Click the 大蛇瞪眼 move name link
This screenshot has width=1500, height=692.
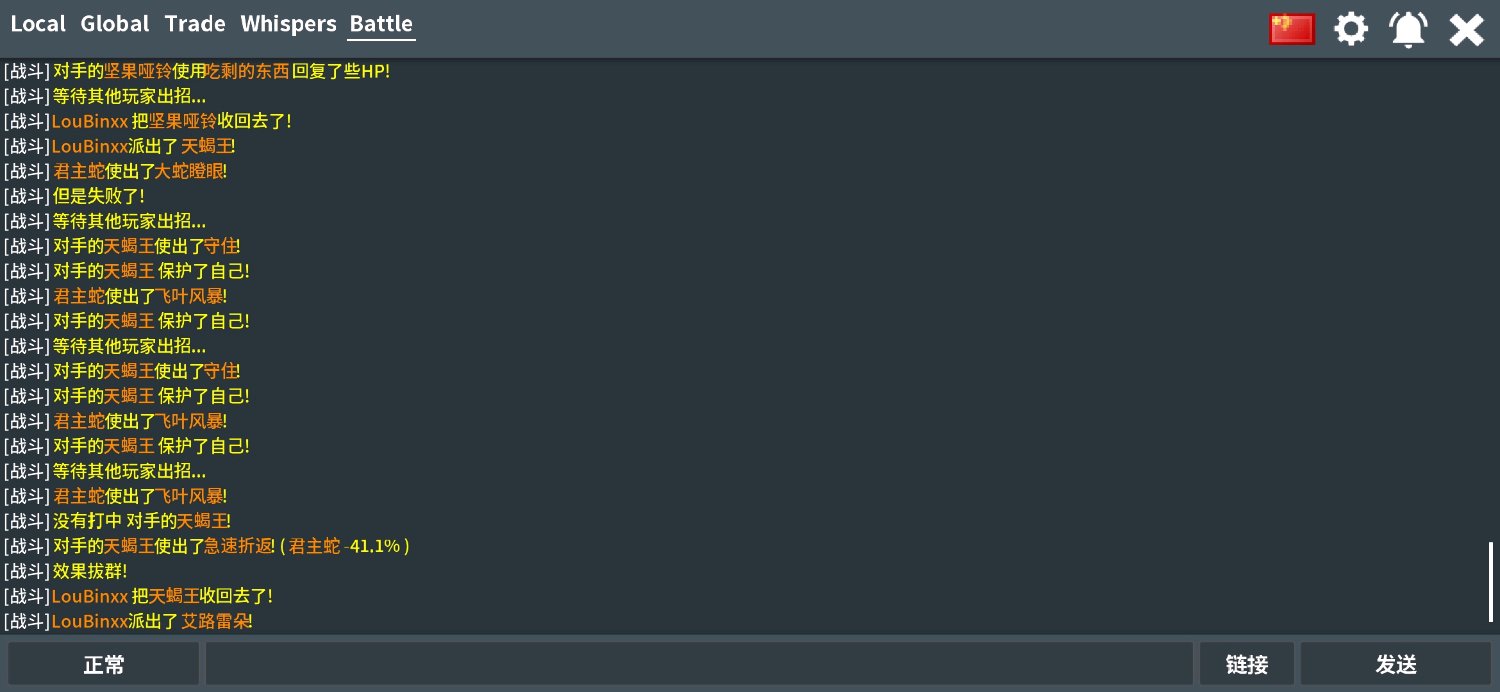(x=189, y=171)
